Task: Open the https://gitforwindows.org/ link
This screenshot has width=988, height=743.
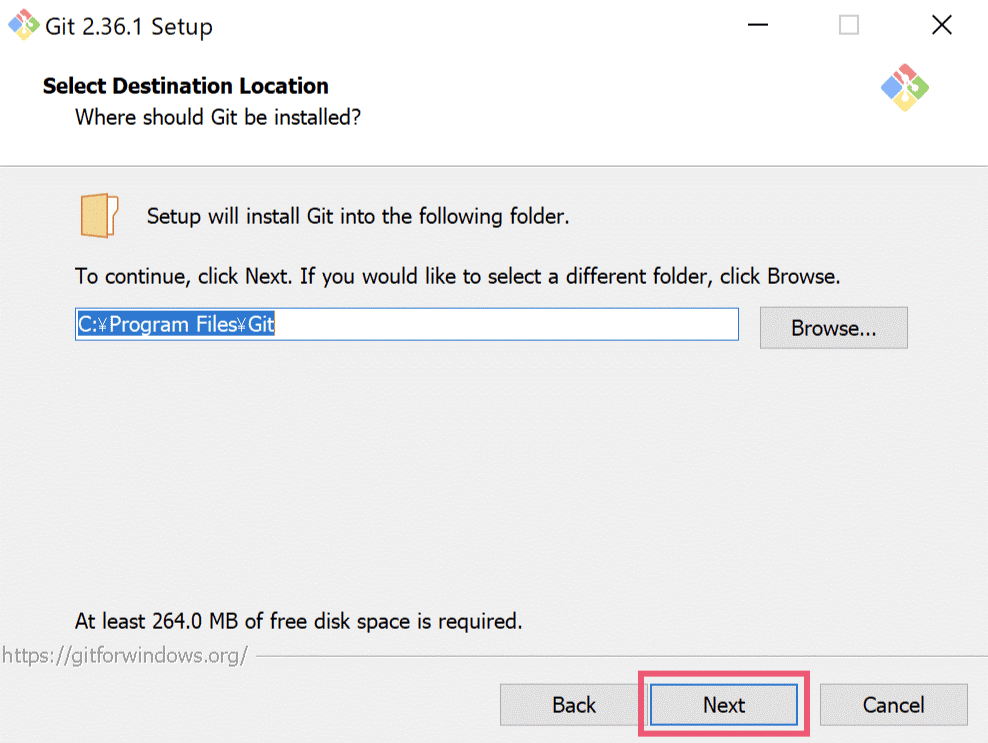Action: (125, 655)
